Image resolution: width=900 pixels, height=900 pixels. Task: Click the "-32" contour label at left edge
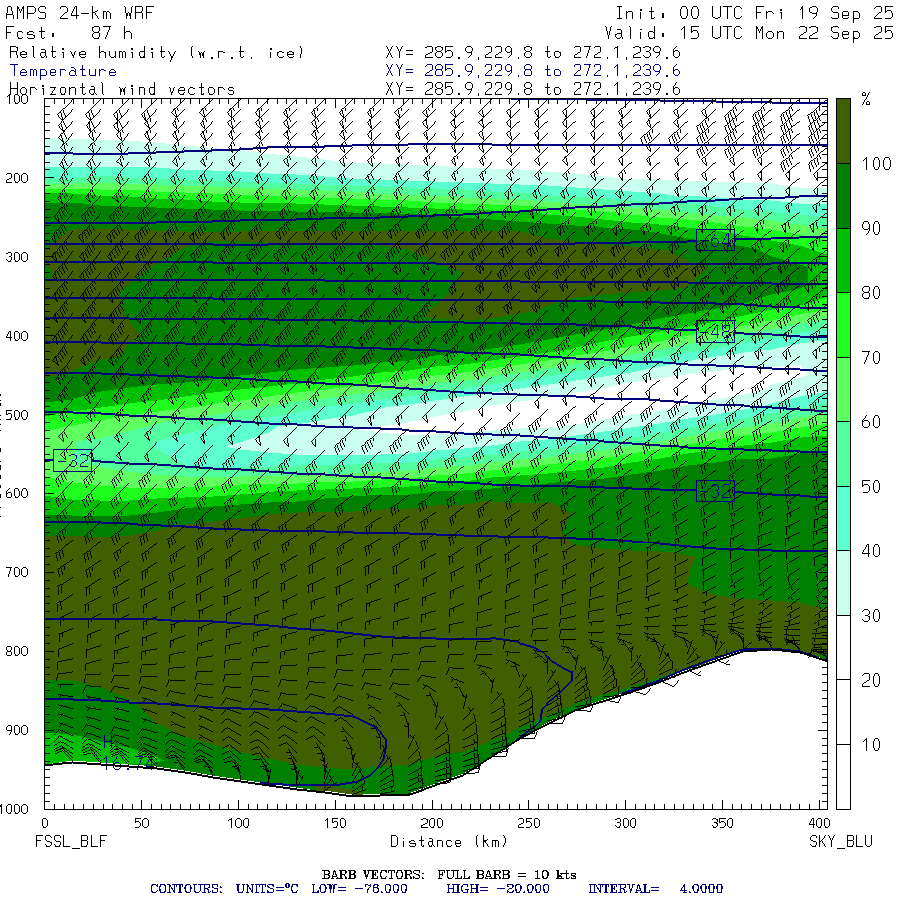tap(72, 460)
